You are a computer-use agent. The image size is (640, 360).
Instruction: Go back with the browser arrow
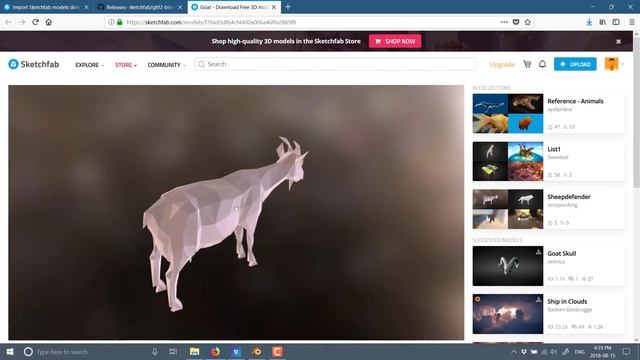pyautogui.click(x=9, y=22)
